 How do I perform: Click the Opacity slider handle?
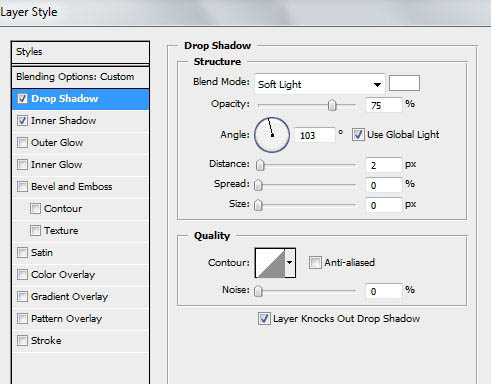coord(332,105)
